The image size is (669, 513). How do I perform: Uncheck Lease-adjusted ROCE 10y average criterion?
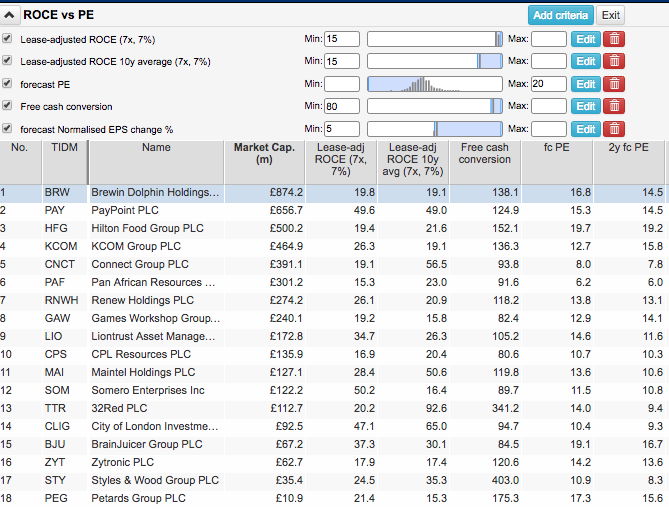pyautogui.click(x=7, y=61)
